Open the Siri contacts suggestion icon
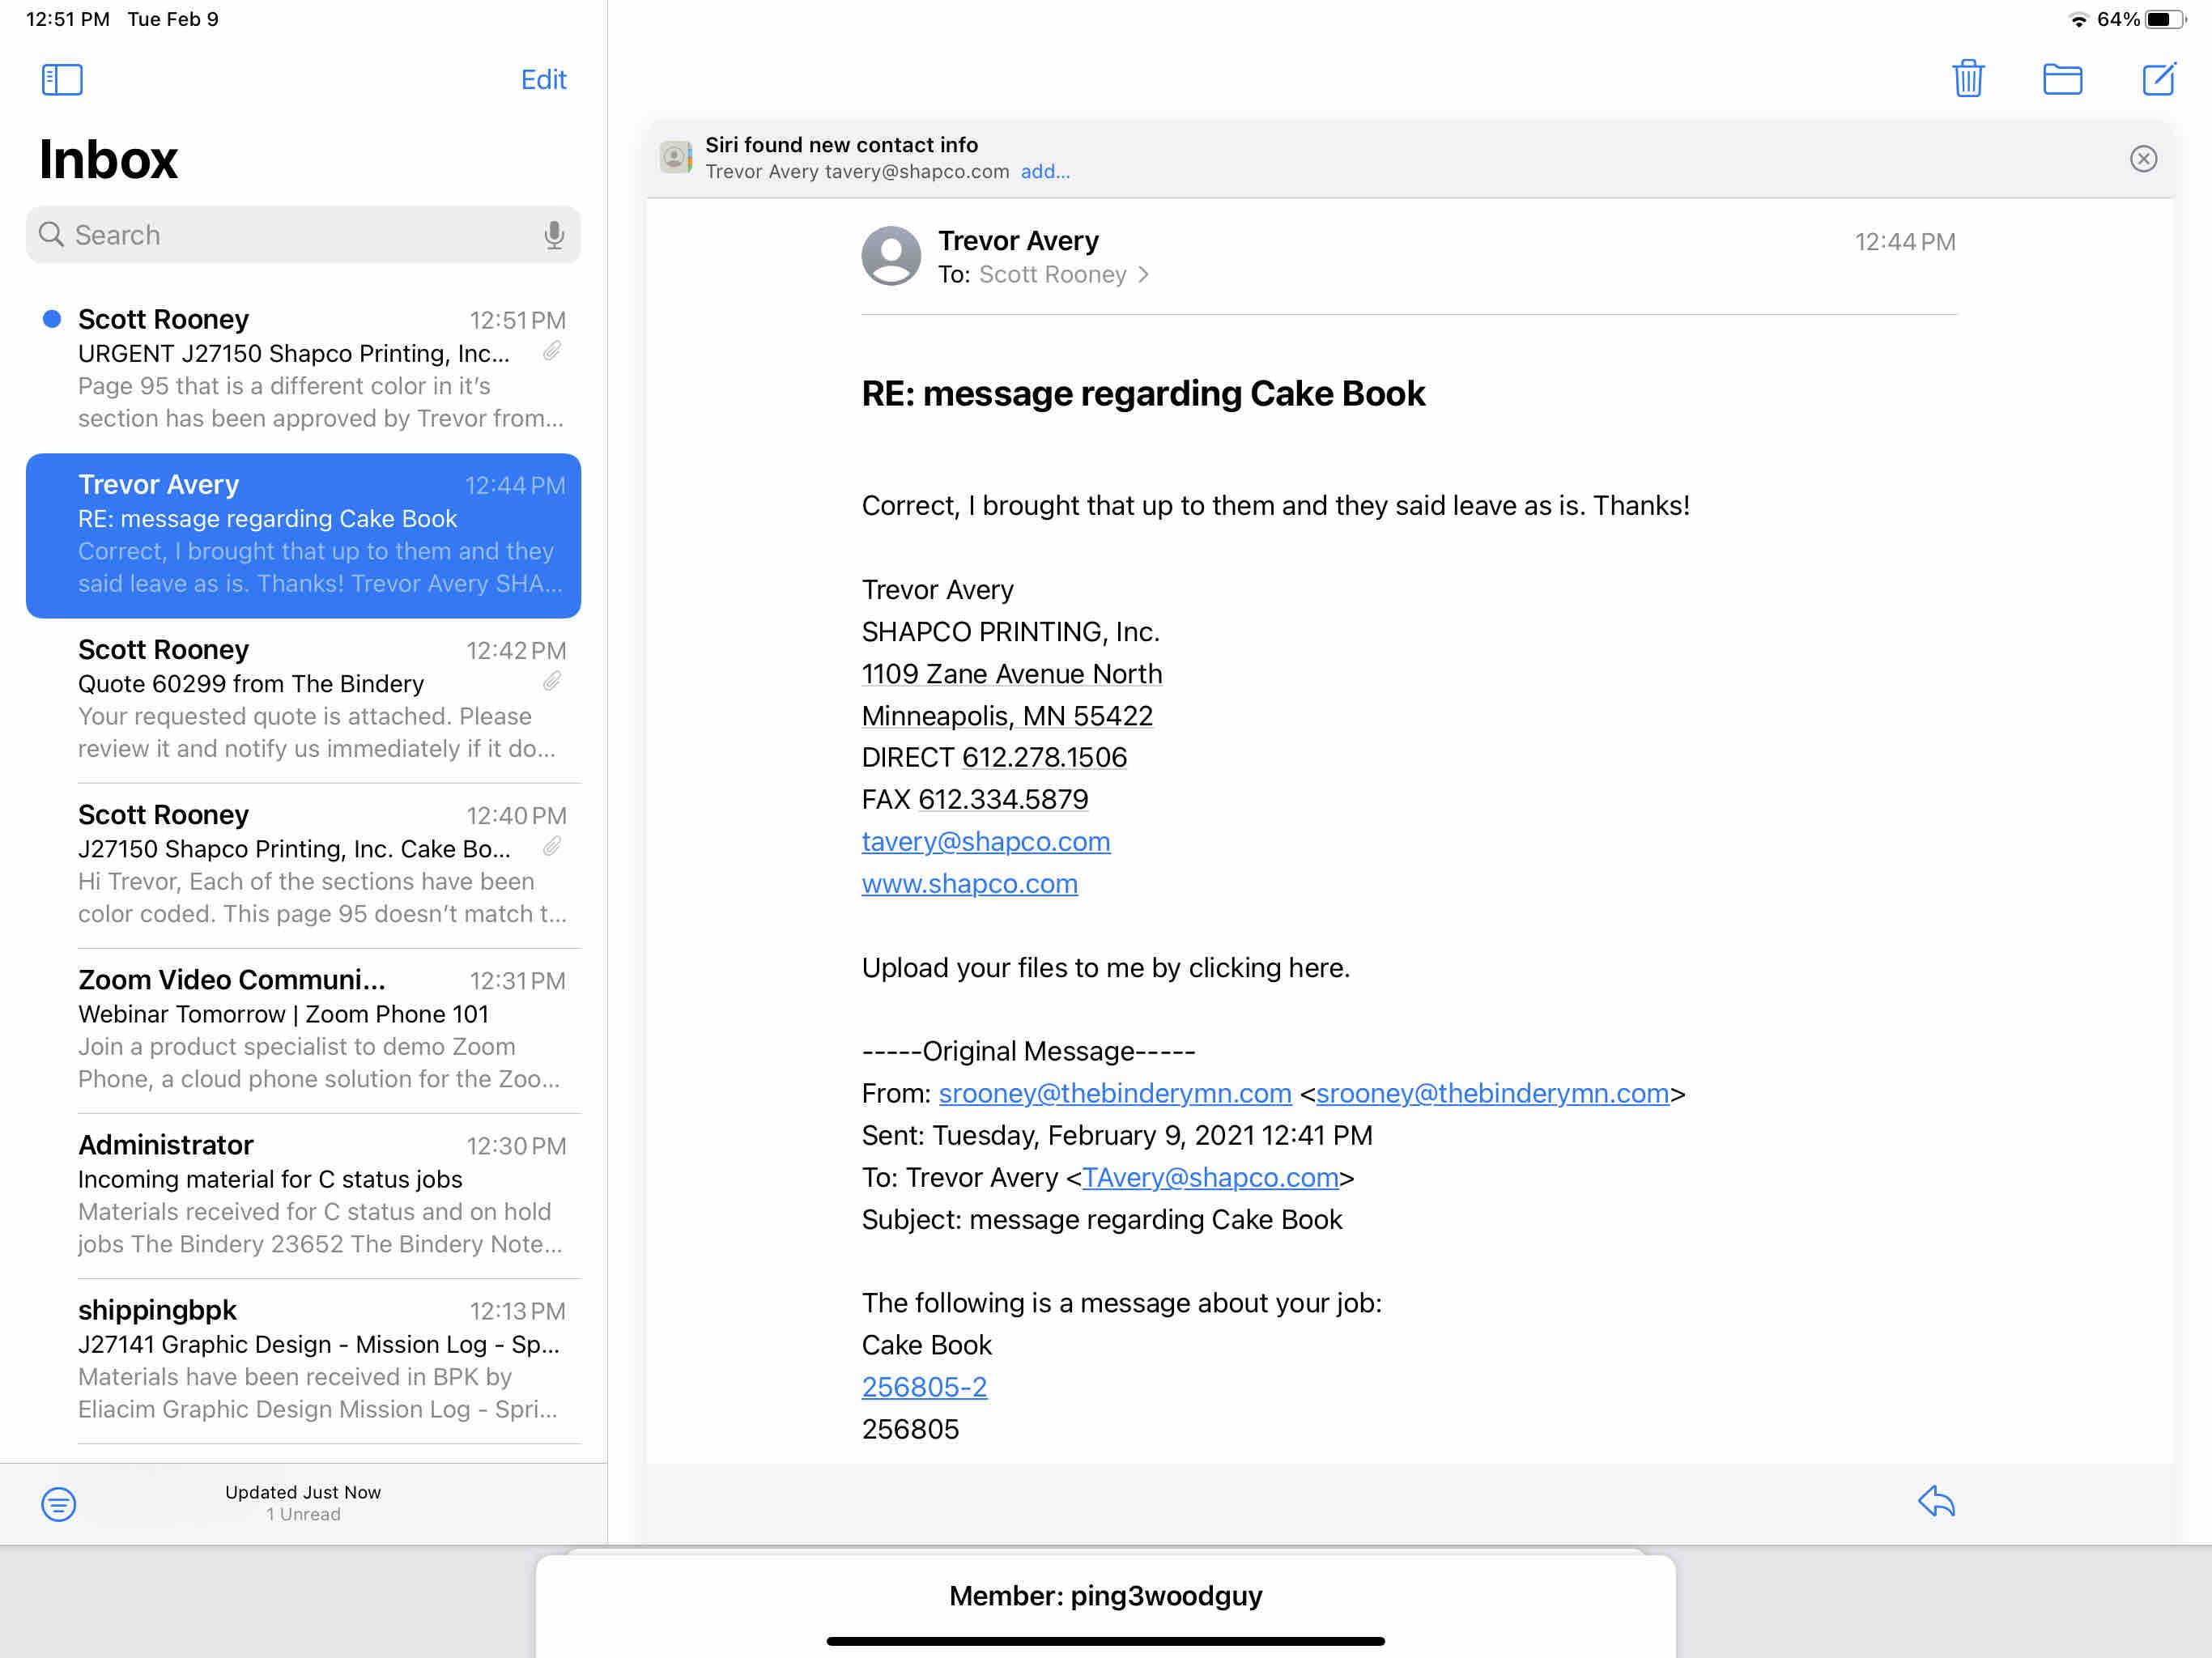2212x1658 pixels. click(676, 158)
